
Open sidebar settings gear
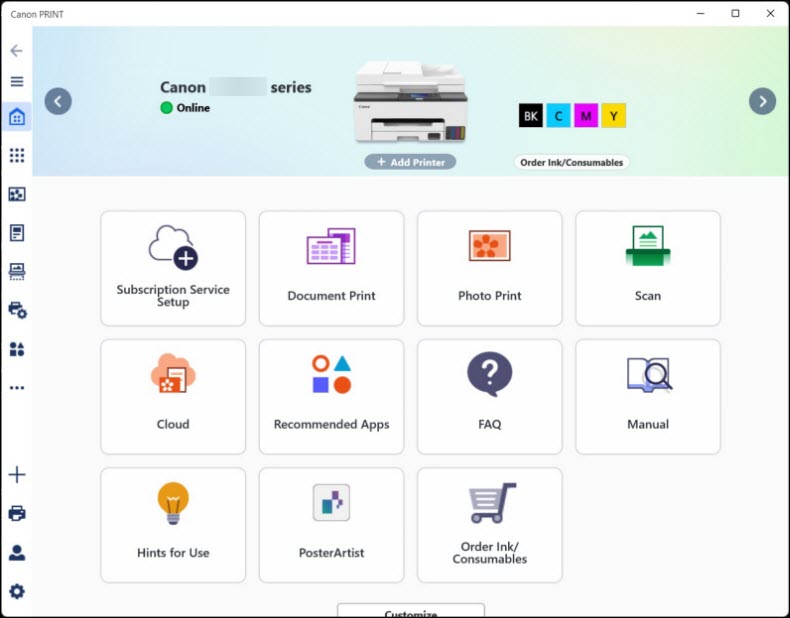click(x=17, y=591)
